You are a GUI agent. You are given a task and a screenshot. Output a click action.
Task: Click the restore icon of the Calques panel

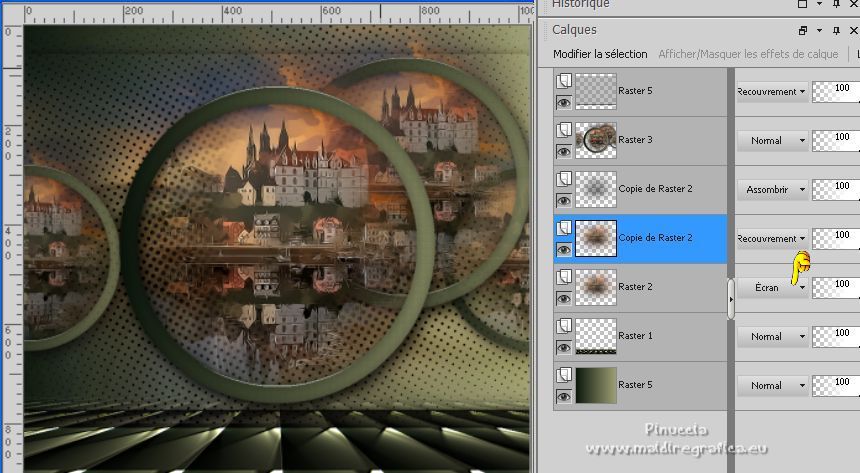coord(803,31)
